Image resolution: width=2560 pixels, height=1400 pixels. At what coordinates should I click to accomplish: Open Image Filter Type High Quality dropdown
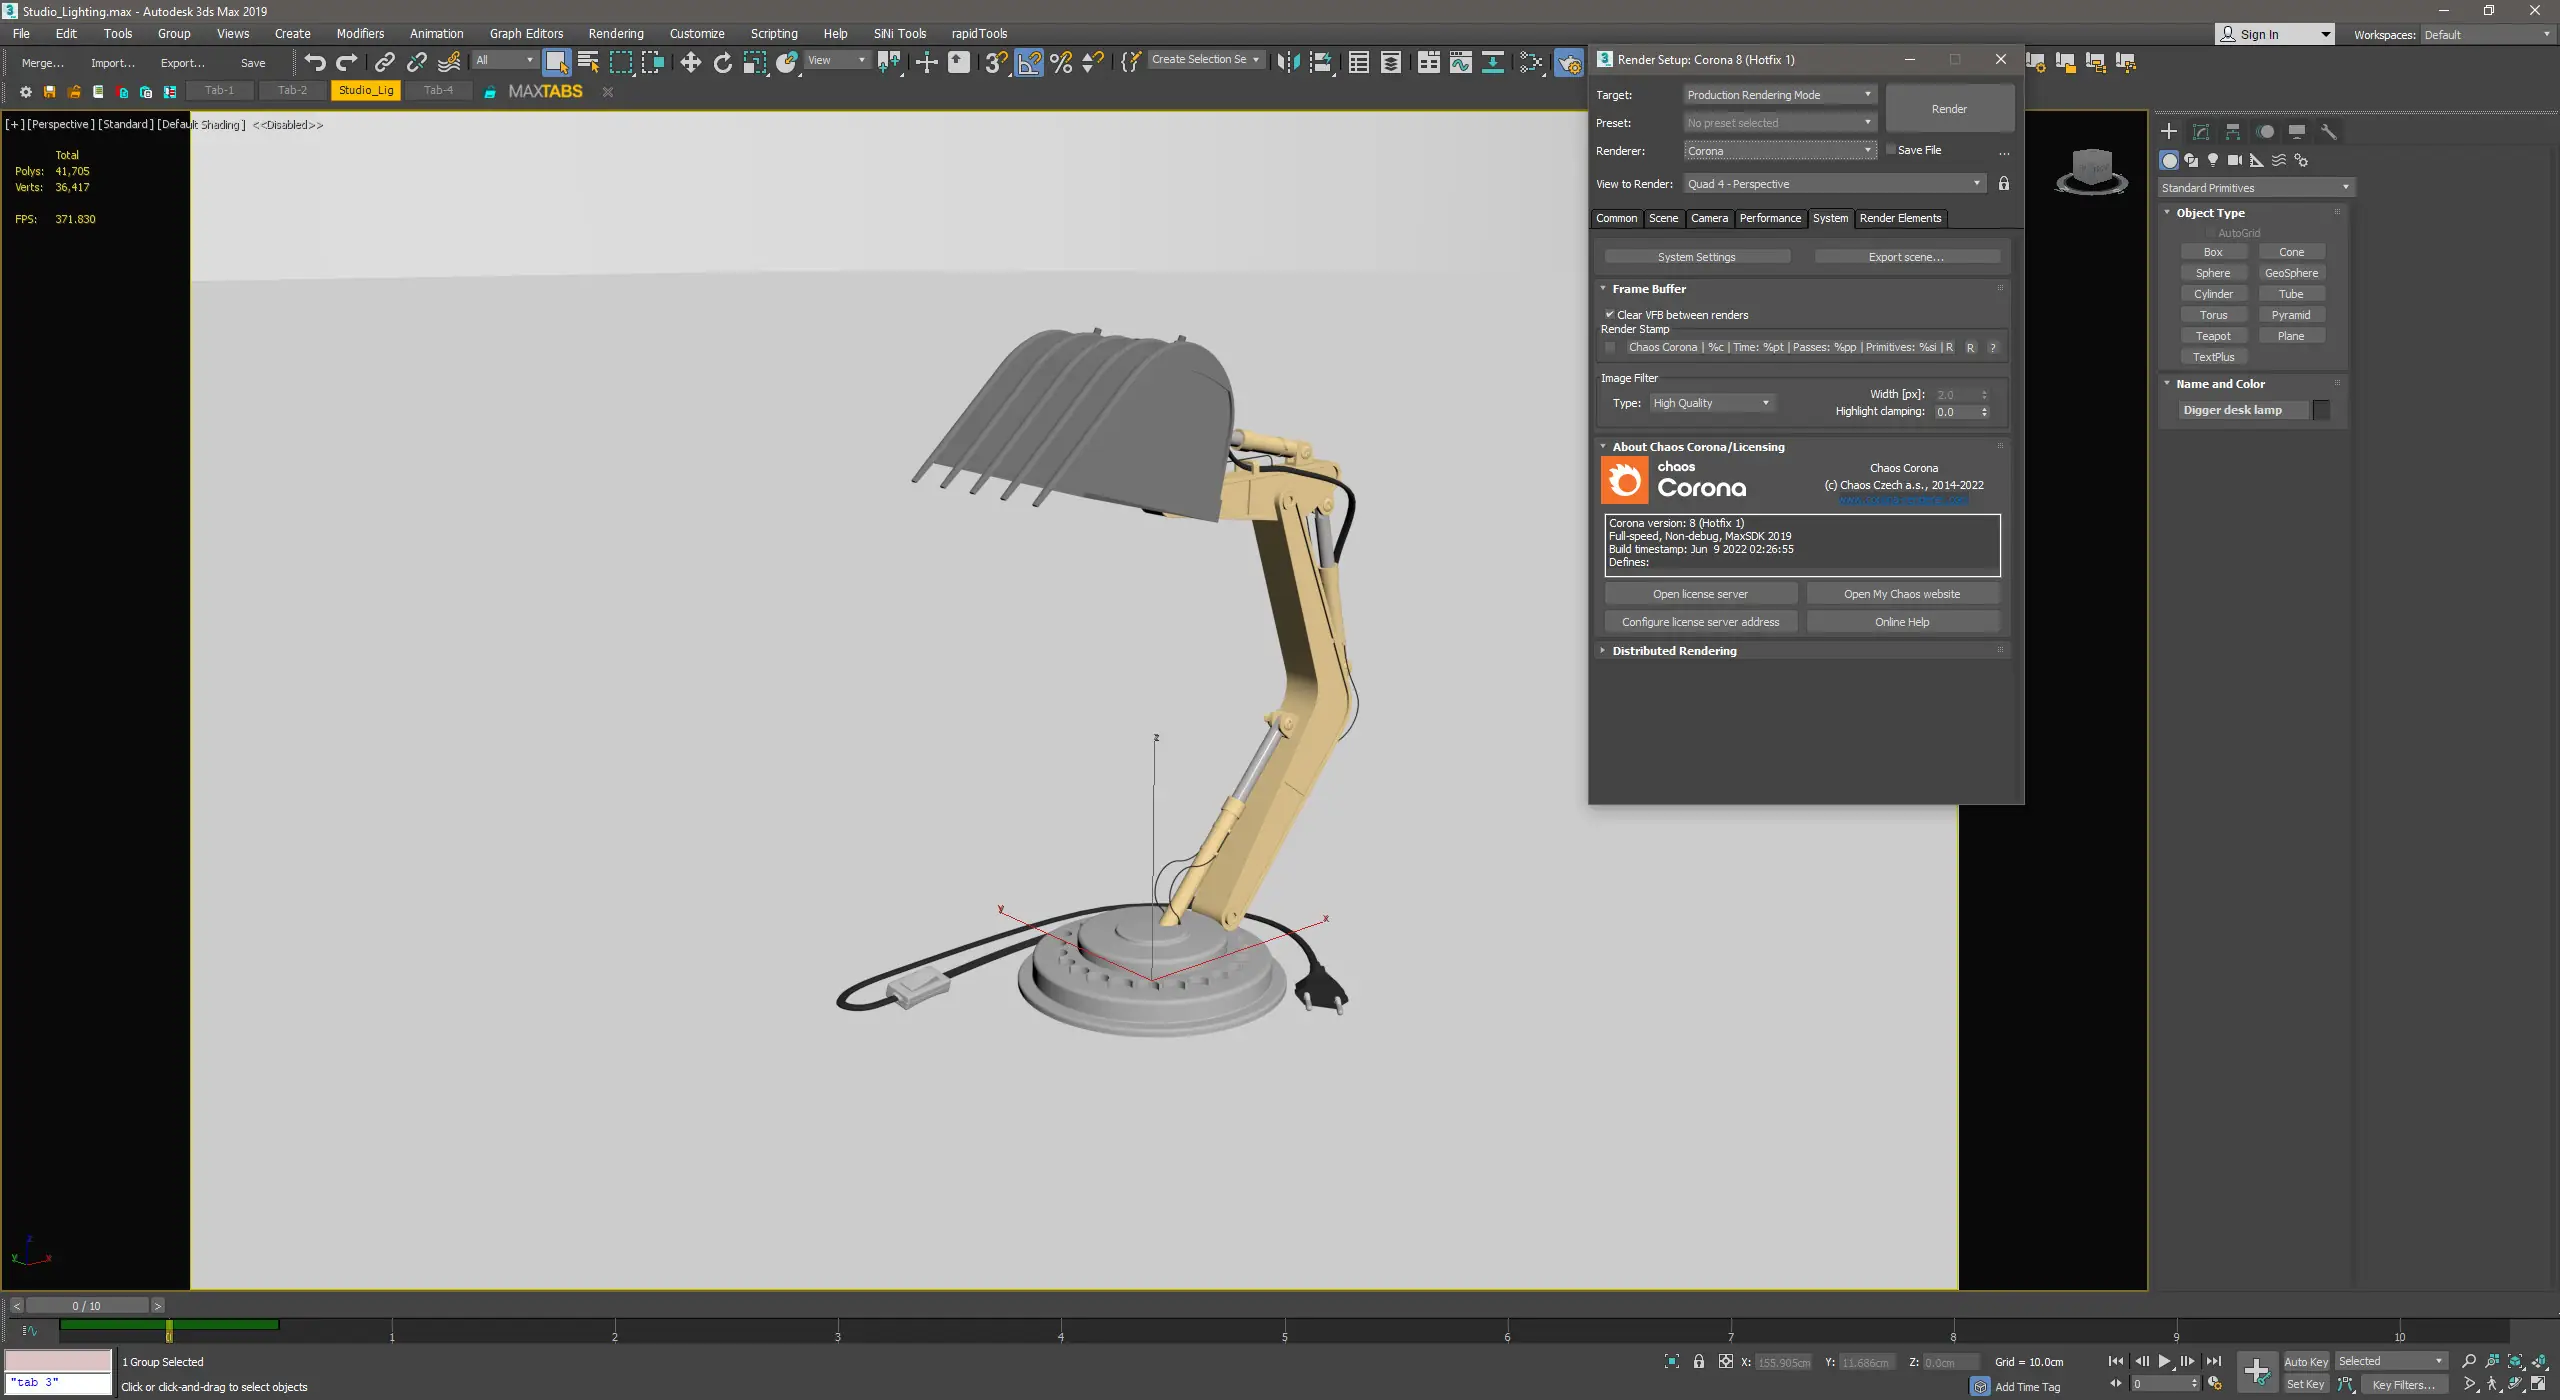click(1711, 403)
